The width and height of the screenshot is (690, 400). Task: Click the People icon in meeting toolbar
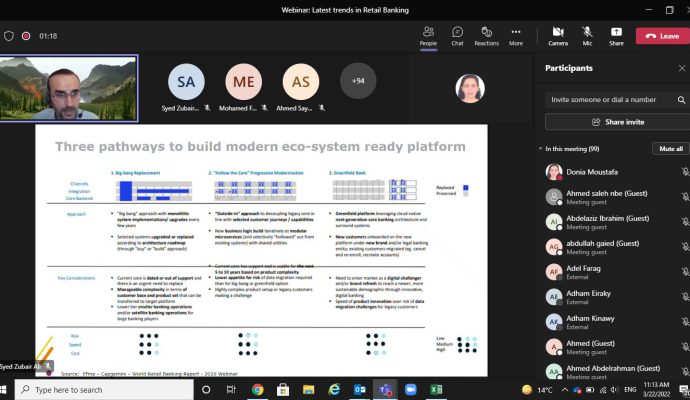coord(428,36)
